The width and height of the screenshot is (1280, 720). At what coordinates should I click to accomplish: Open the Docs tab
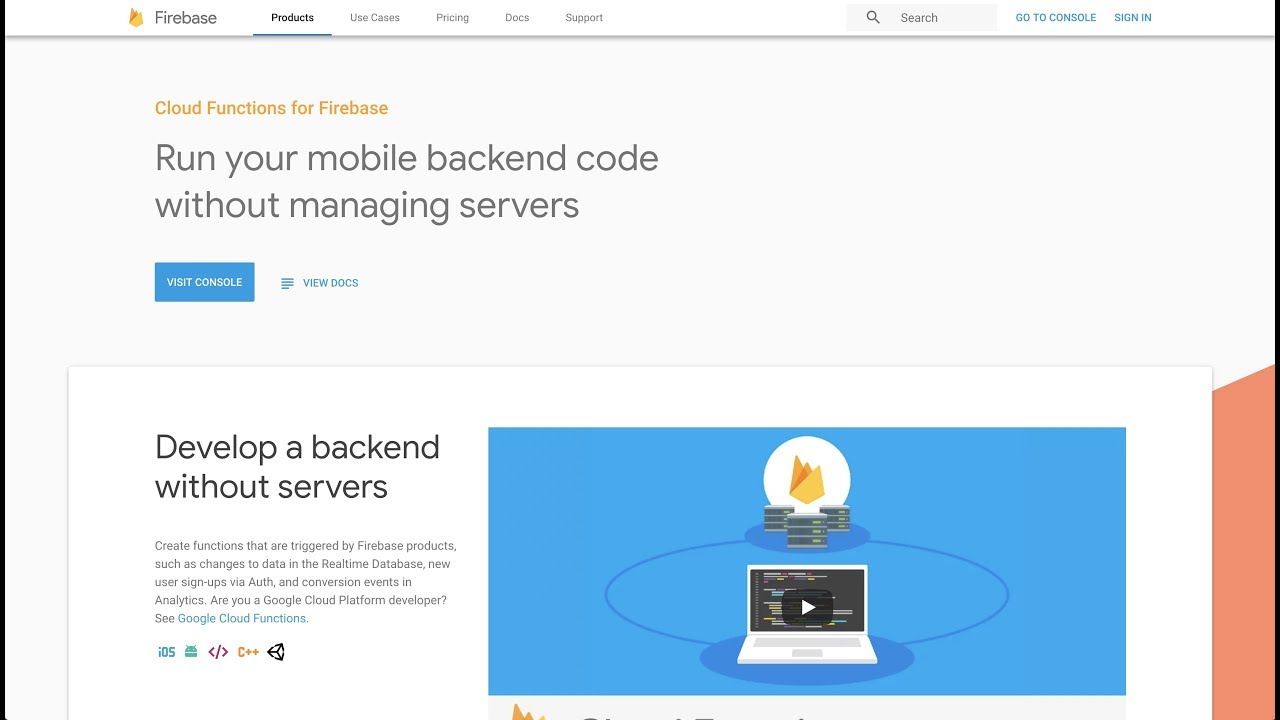(517, 18)
